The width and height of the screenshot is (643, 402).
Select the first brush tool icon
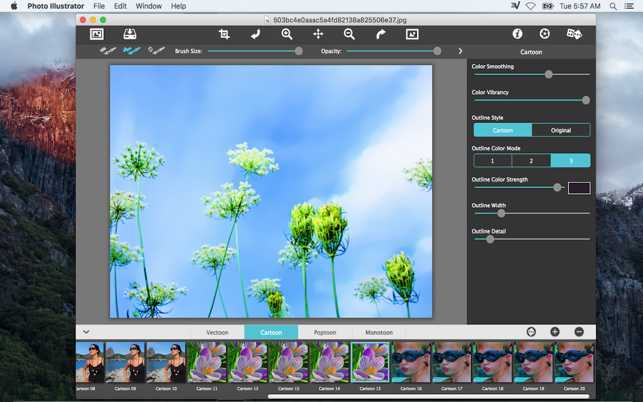108,50
